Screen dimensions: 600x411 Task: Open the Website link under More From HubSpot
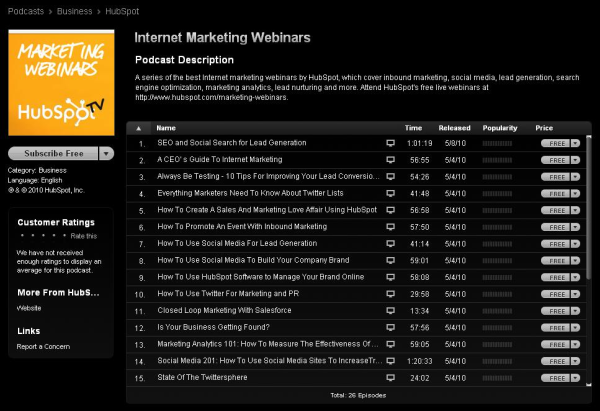pos(29,309)
